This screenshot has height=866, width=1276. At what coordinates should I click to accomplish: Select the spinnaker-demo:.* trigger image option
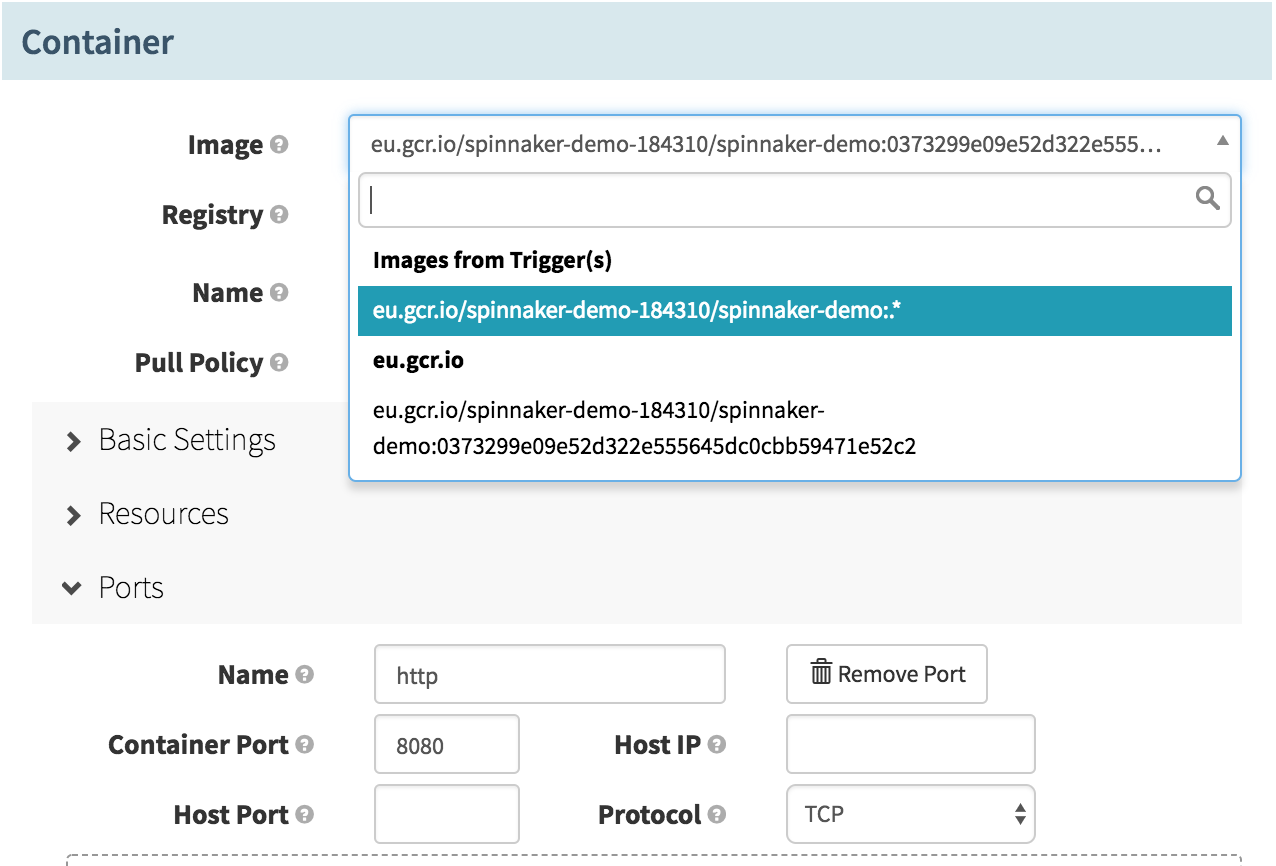[x=794, y=311]
